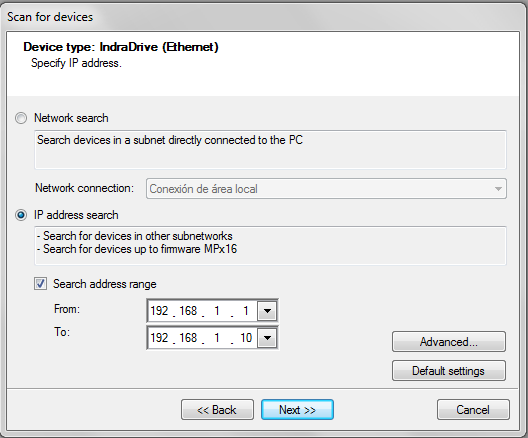This screenshot has height=438, width=528.
Task: Click the first octet 192 in the From field
Action: (159, 311)
